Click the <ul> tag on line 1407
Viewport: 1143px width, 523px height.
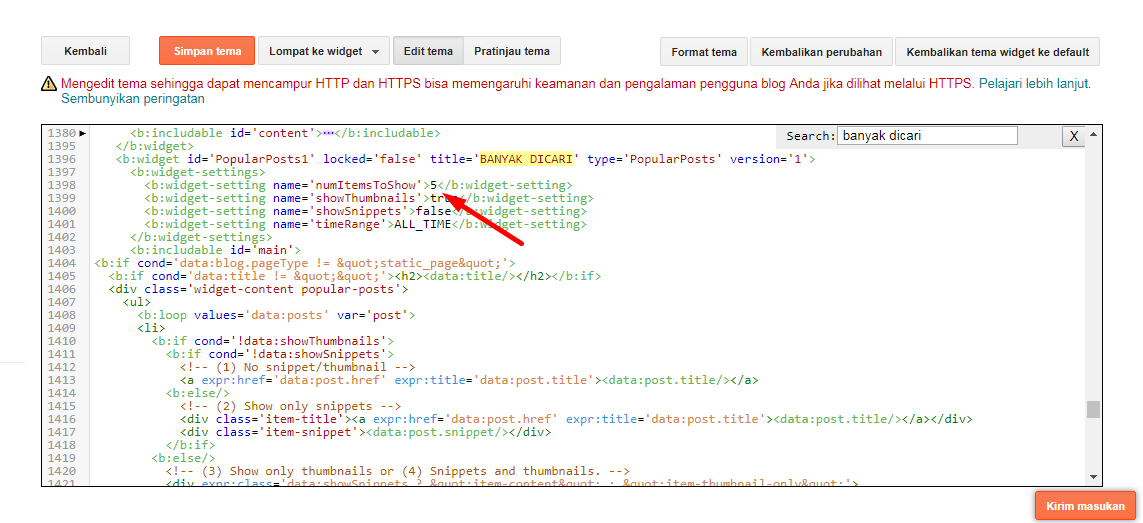click(x=136, y=302)
